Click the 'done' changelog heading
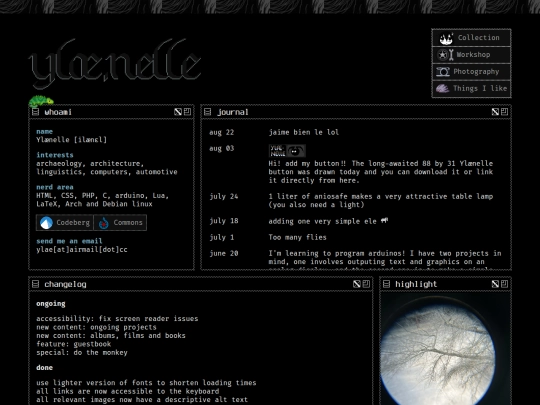 point(44,367)
